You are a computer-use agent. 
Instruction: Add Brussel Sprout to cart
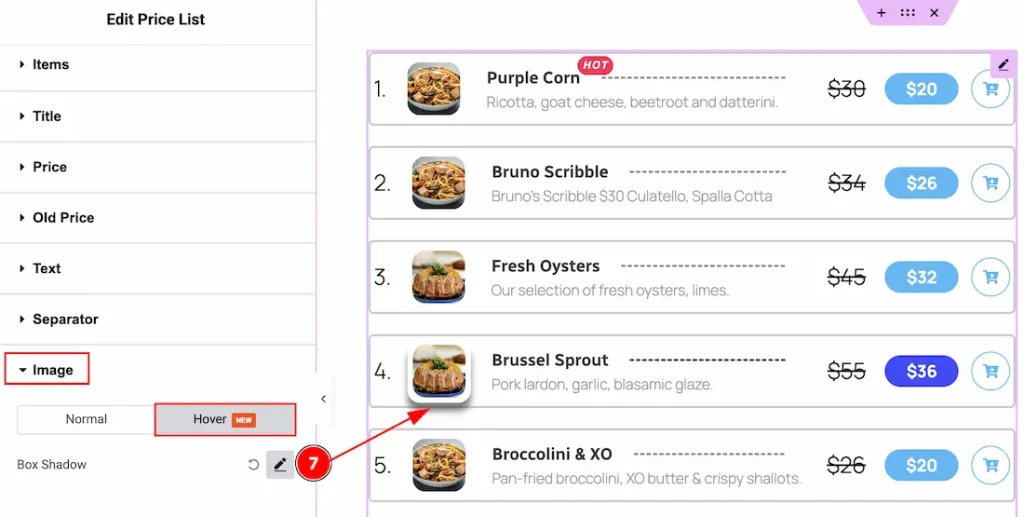(x=990, y=371)
